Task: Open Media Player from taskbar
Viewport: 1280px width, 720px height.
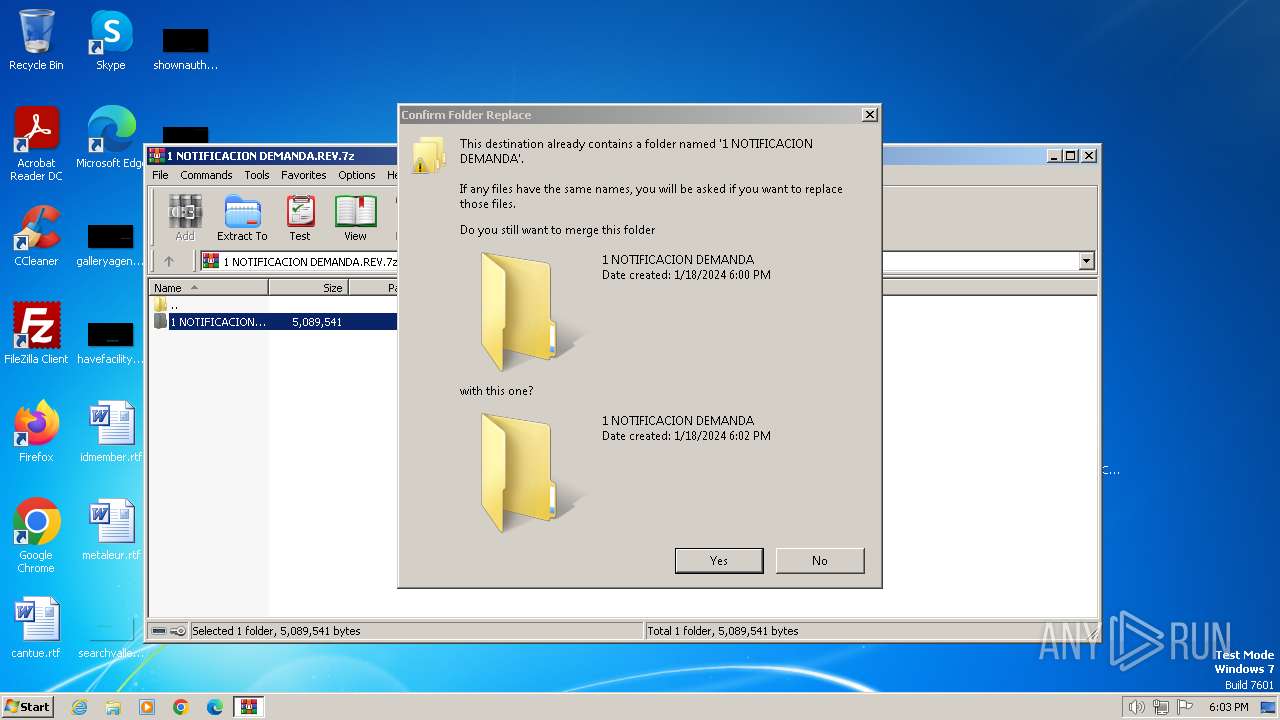Action: [x=147, y=707]
